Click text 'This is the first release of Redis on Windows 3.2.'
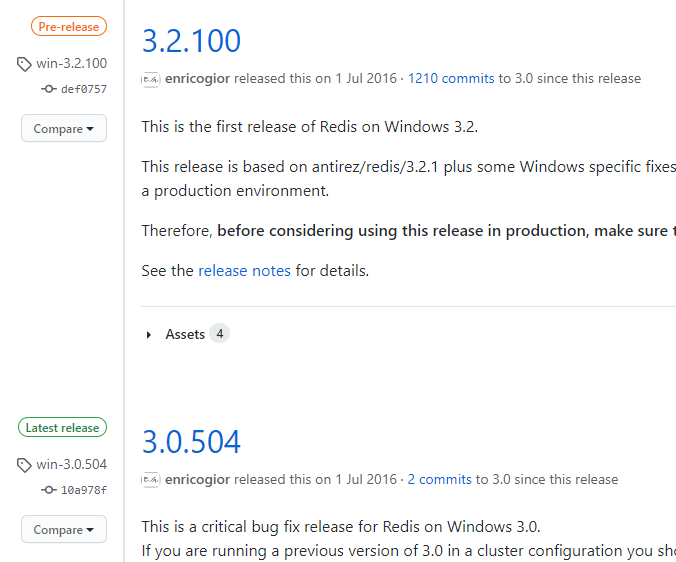Screen dimensions: 676x562 (310, 127)
